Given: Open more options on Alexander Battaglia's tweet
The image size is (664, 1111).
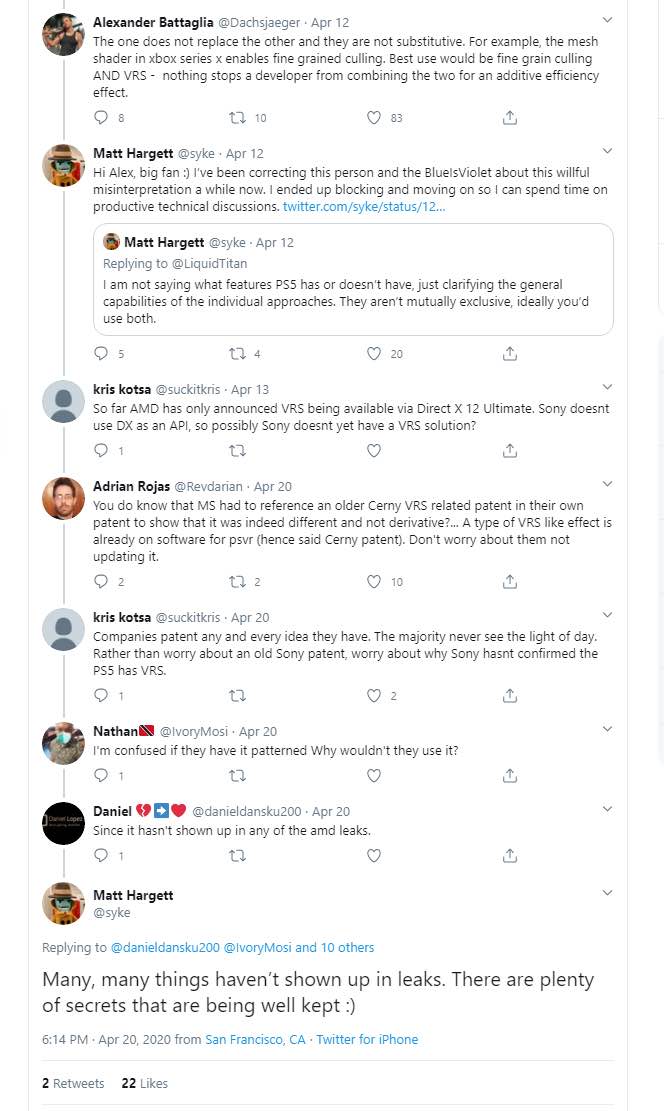Looking at the screenshot, I should pyautogui.click(x=607, y=20).
